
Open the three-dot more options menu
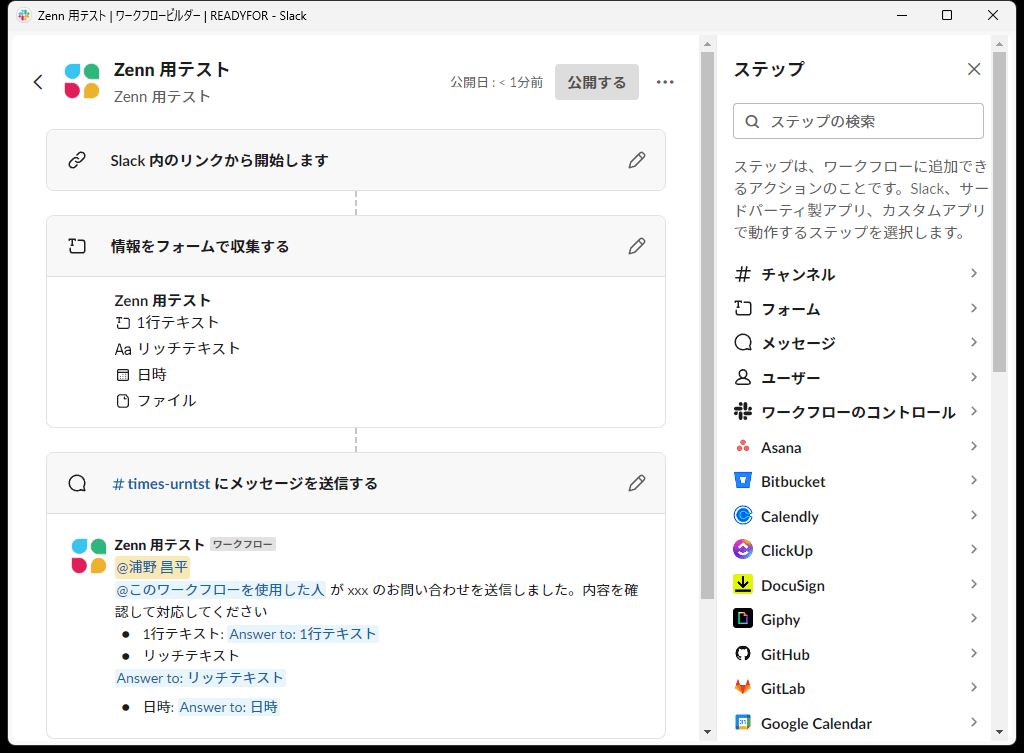[x=665, y=82]
